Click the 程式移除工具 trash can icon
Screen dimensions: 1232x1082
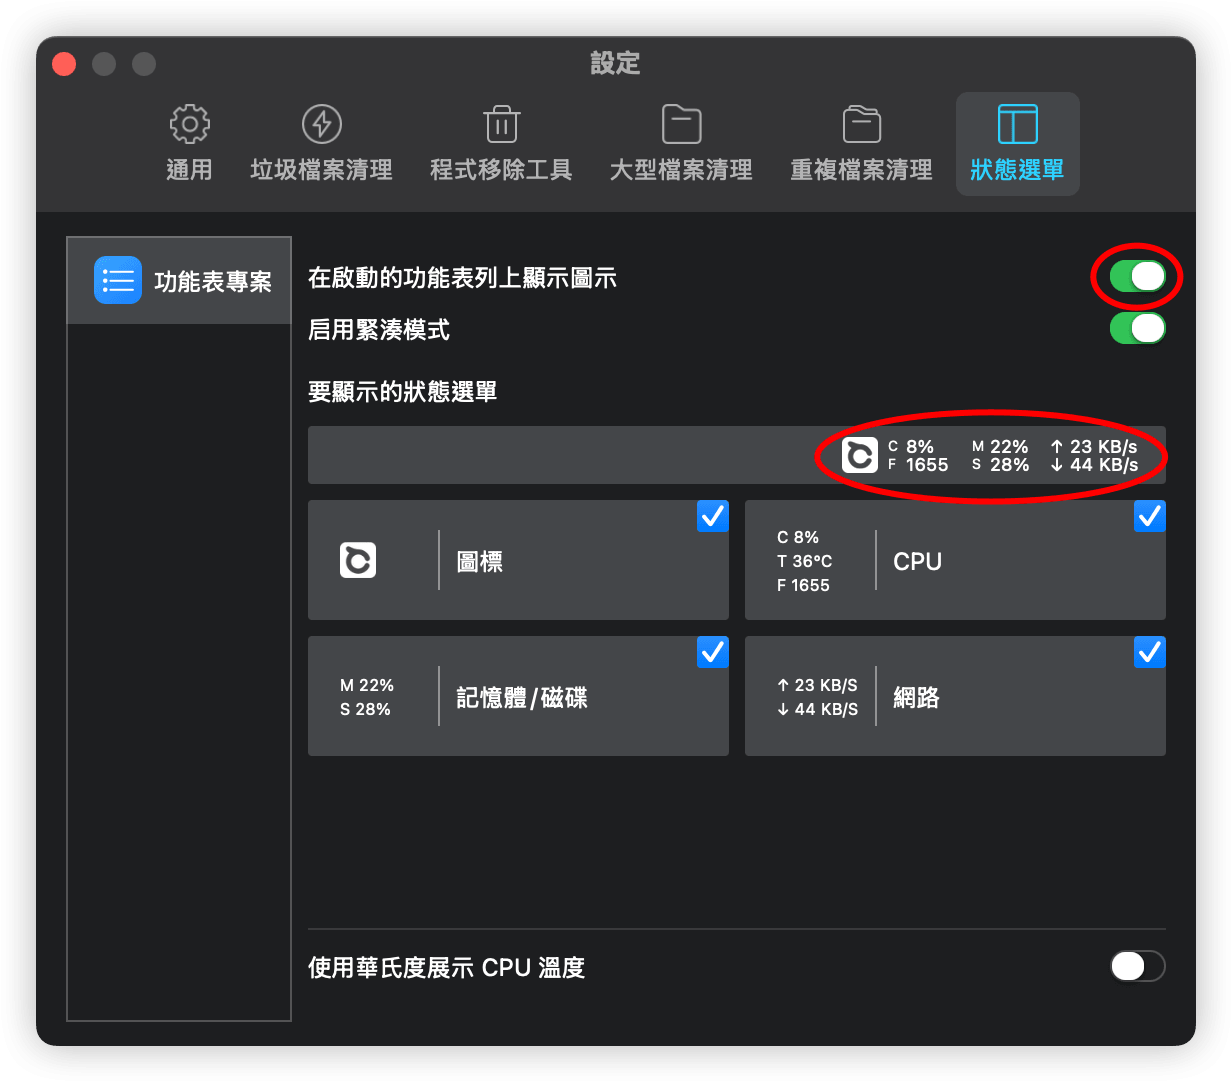pyautogui.click(x=501, y=124)
